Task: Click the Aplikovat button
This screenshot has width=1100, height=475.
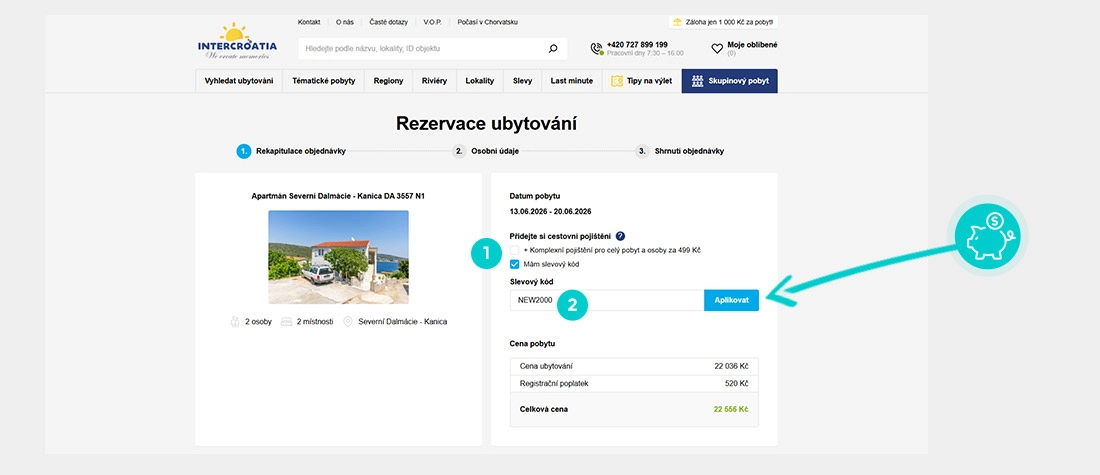Action: (x=732, y=300)
